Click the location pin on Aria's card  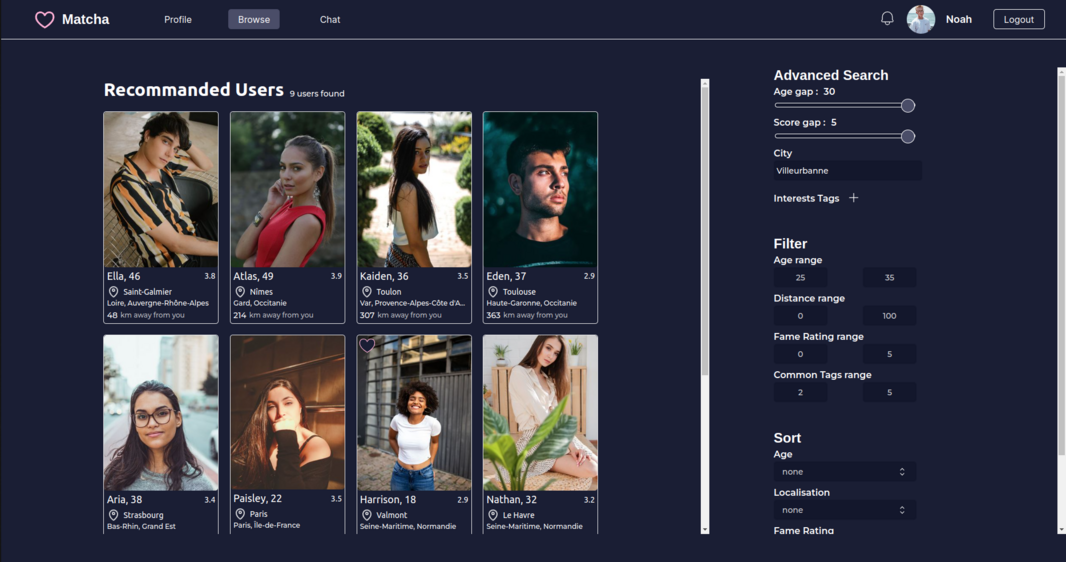point(114,515)
